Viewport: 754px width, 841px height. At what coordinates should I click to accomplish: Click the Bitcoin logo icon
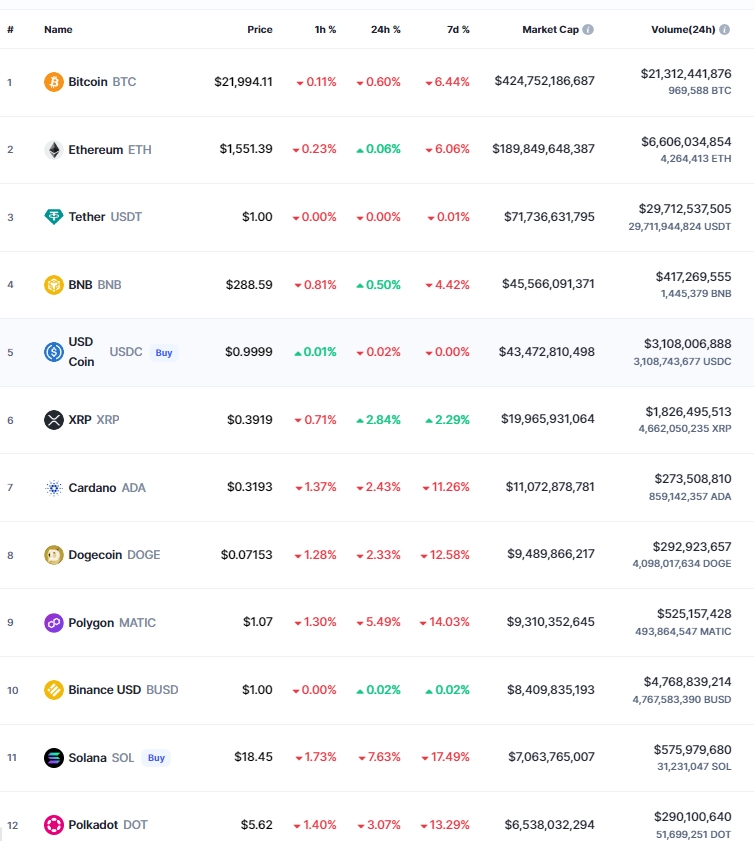(54, 82)
